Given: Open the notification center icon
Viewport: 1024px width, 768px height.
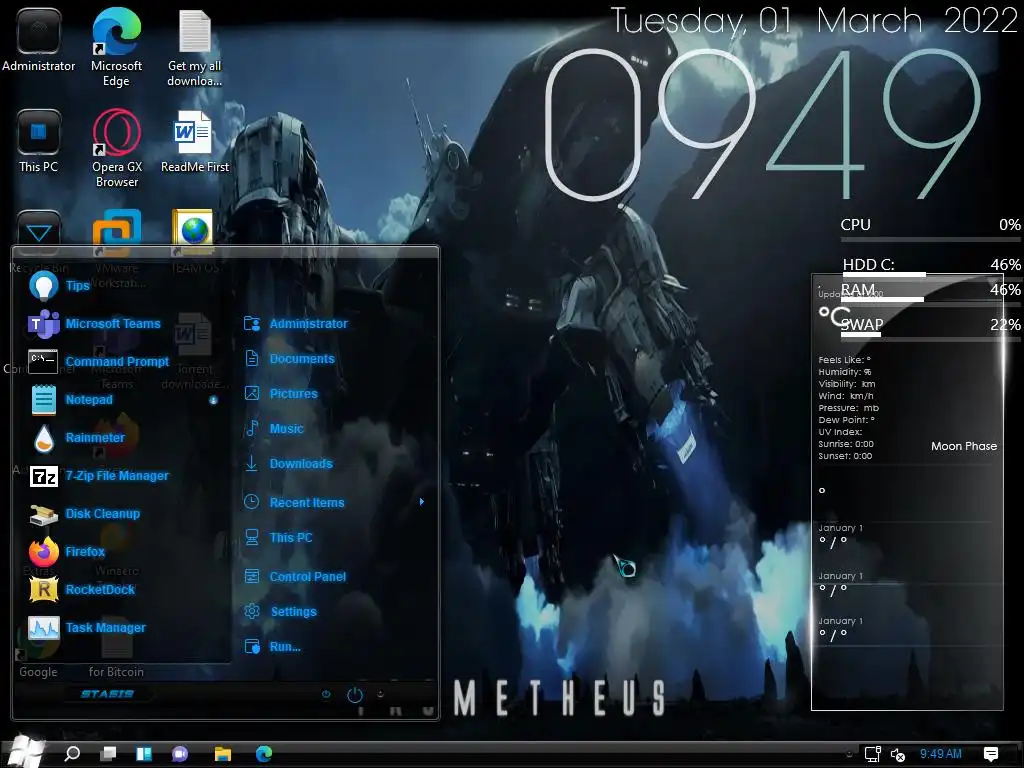Looking at the screenshot, I should coord(991,754).
